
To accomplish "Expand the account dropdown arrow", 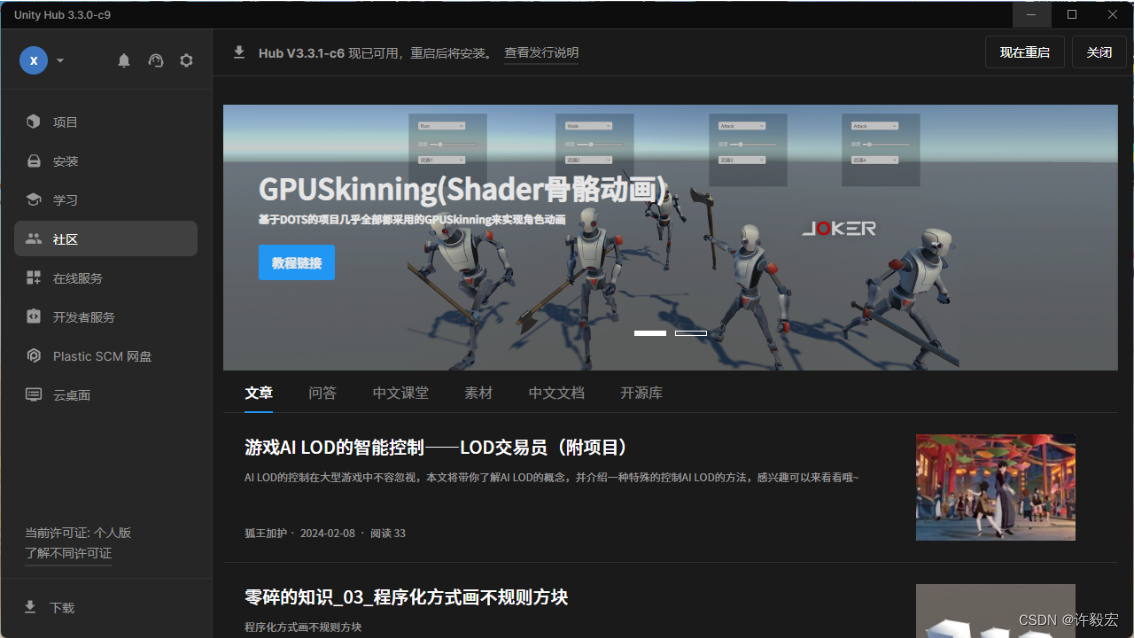I will tap(60, 61).
